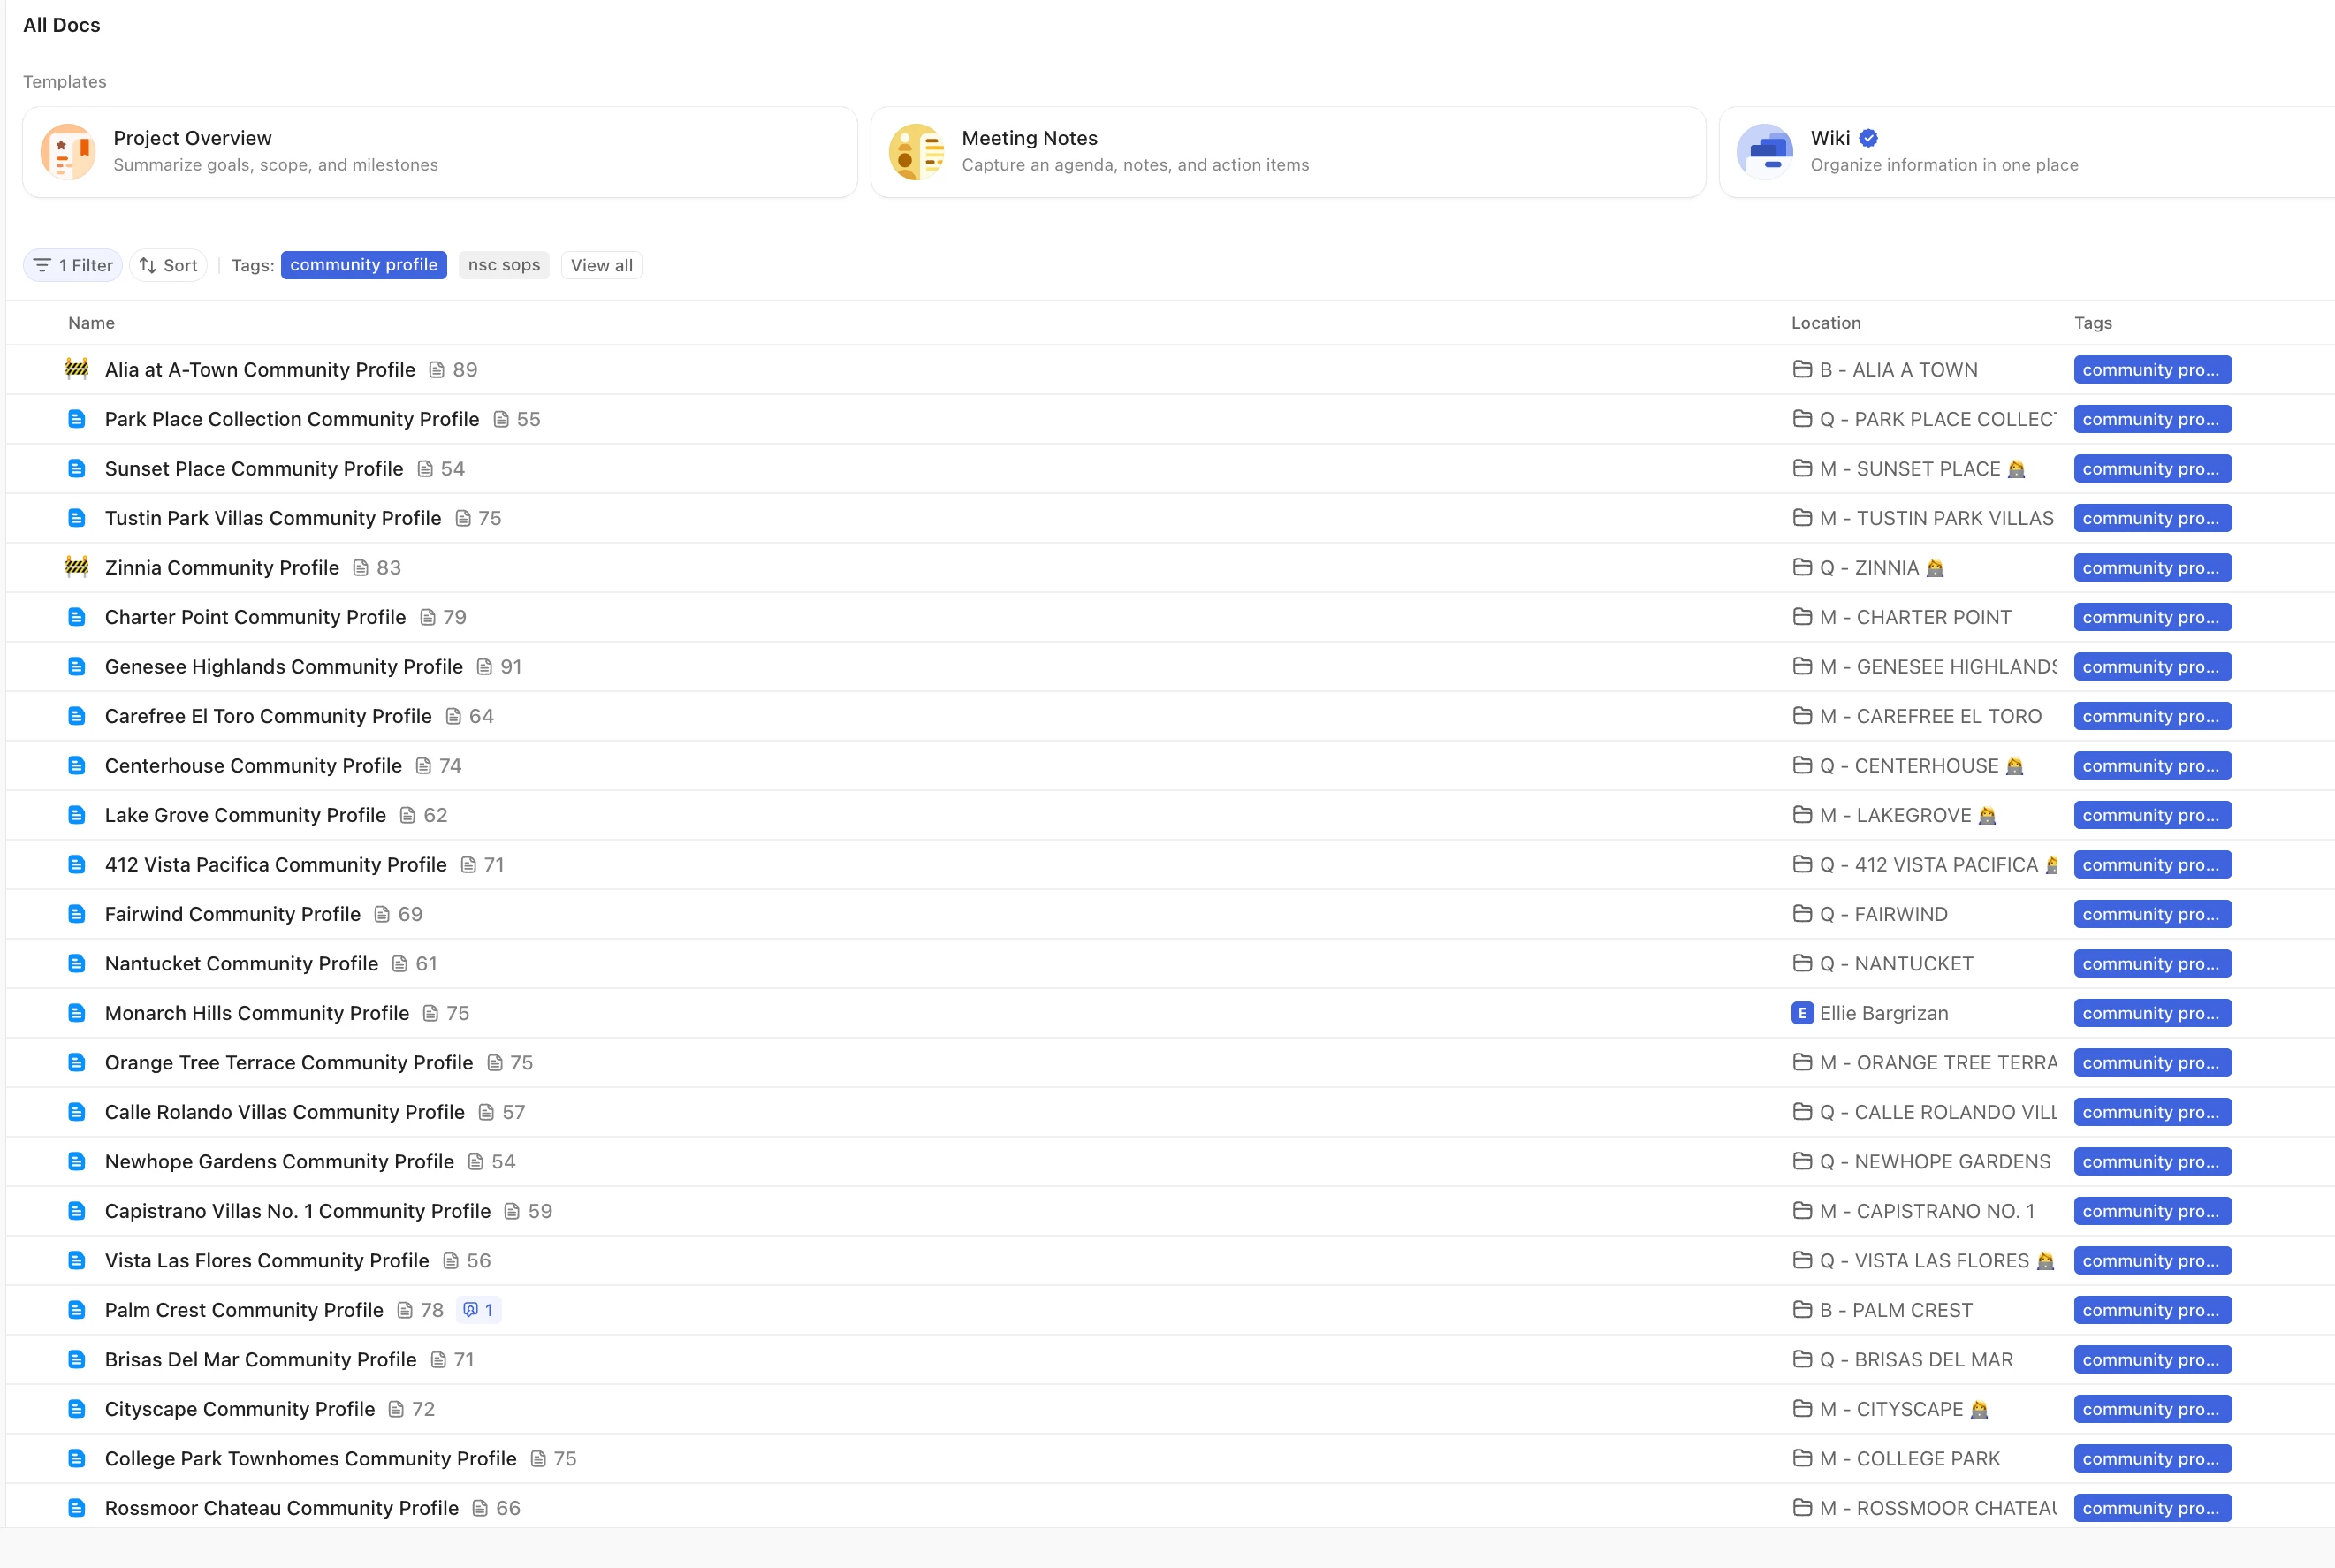Click the Wiki template icon
Viewport: 2335px width, 1568px height.
tap(1765, 152)
